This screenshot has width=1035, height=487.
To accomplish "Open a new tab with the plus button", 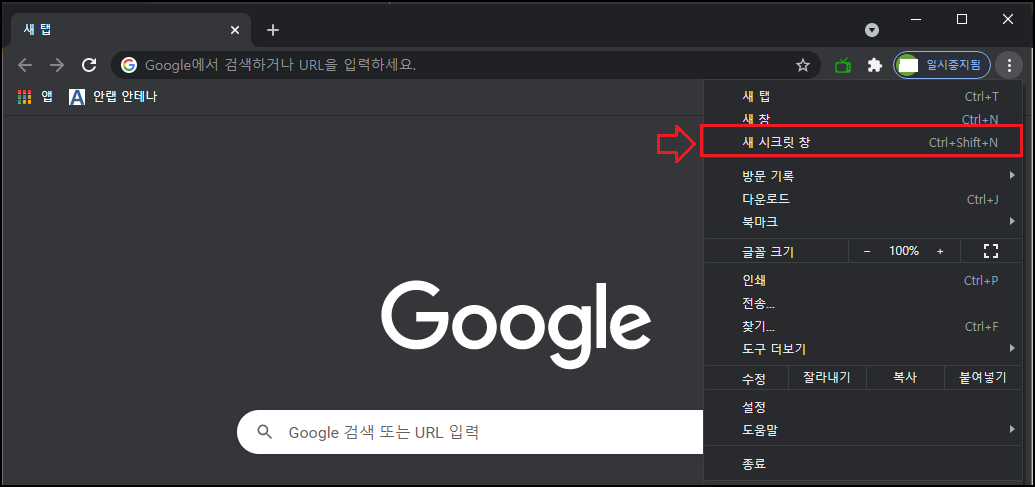I will click(x=273, y=30).
